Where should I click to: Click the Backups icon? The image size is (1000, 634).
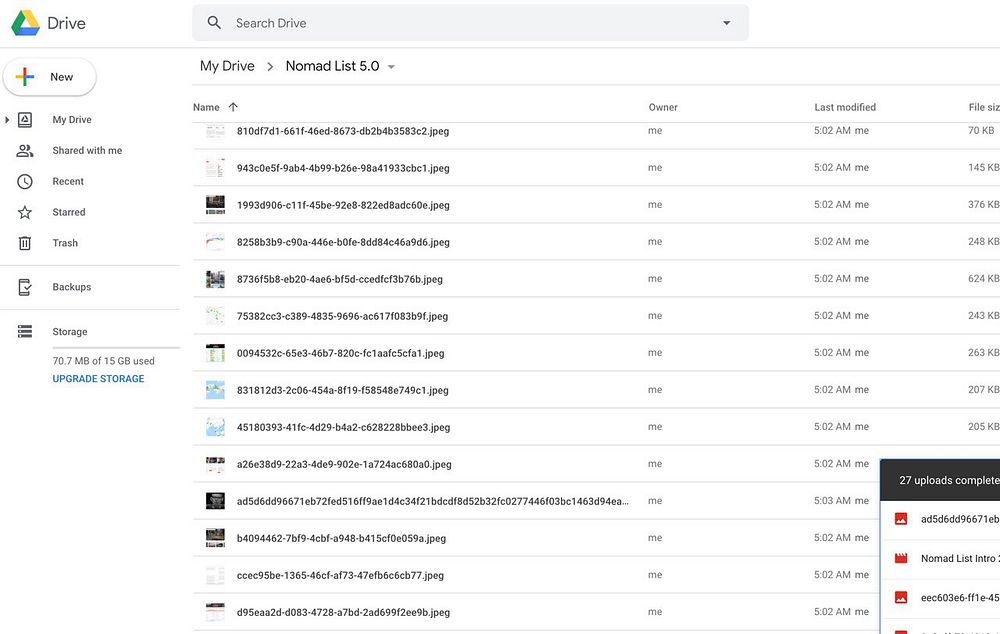(x=25, y=287)
